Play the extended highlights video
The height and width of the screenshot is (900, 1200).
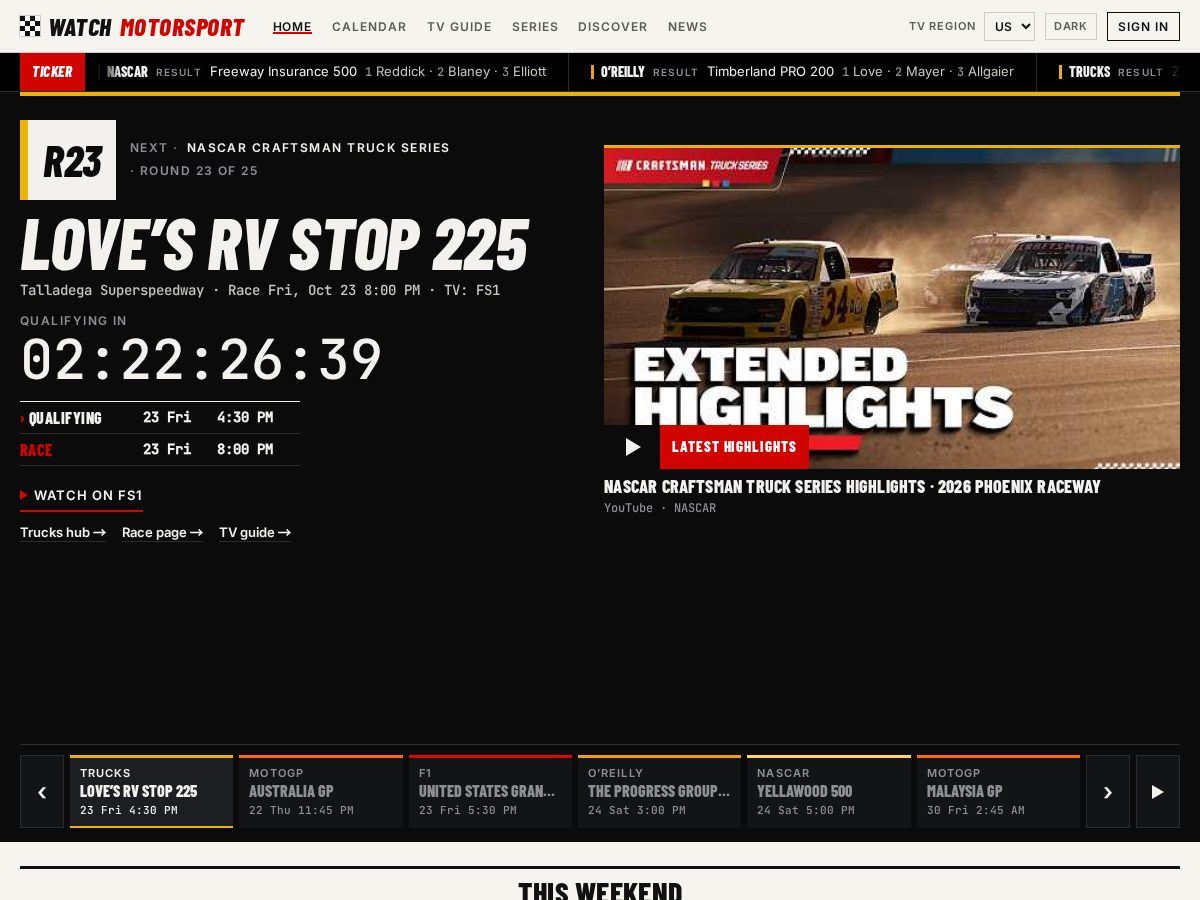click(x=632, y=447)
